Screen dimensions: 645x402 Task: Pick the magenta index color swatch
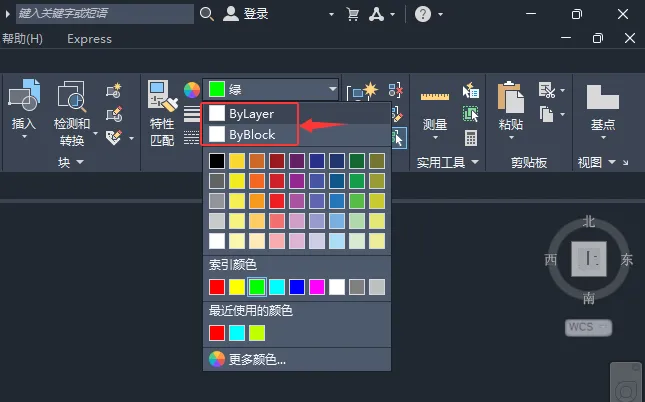pos(317,287)
